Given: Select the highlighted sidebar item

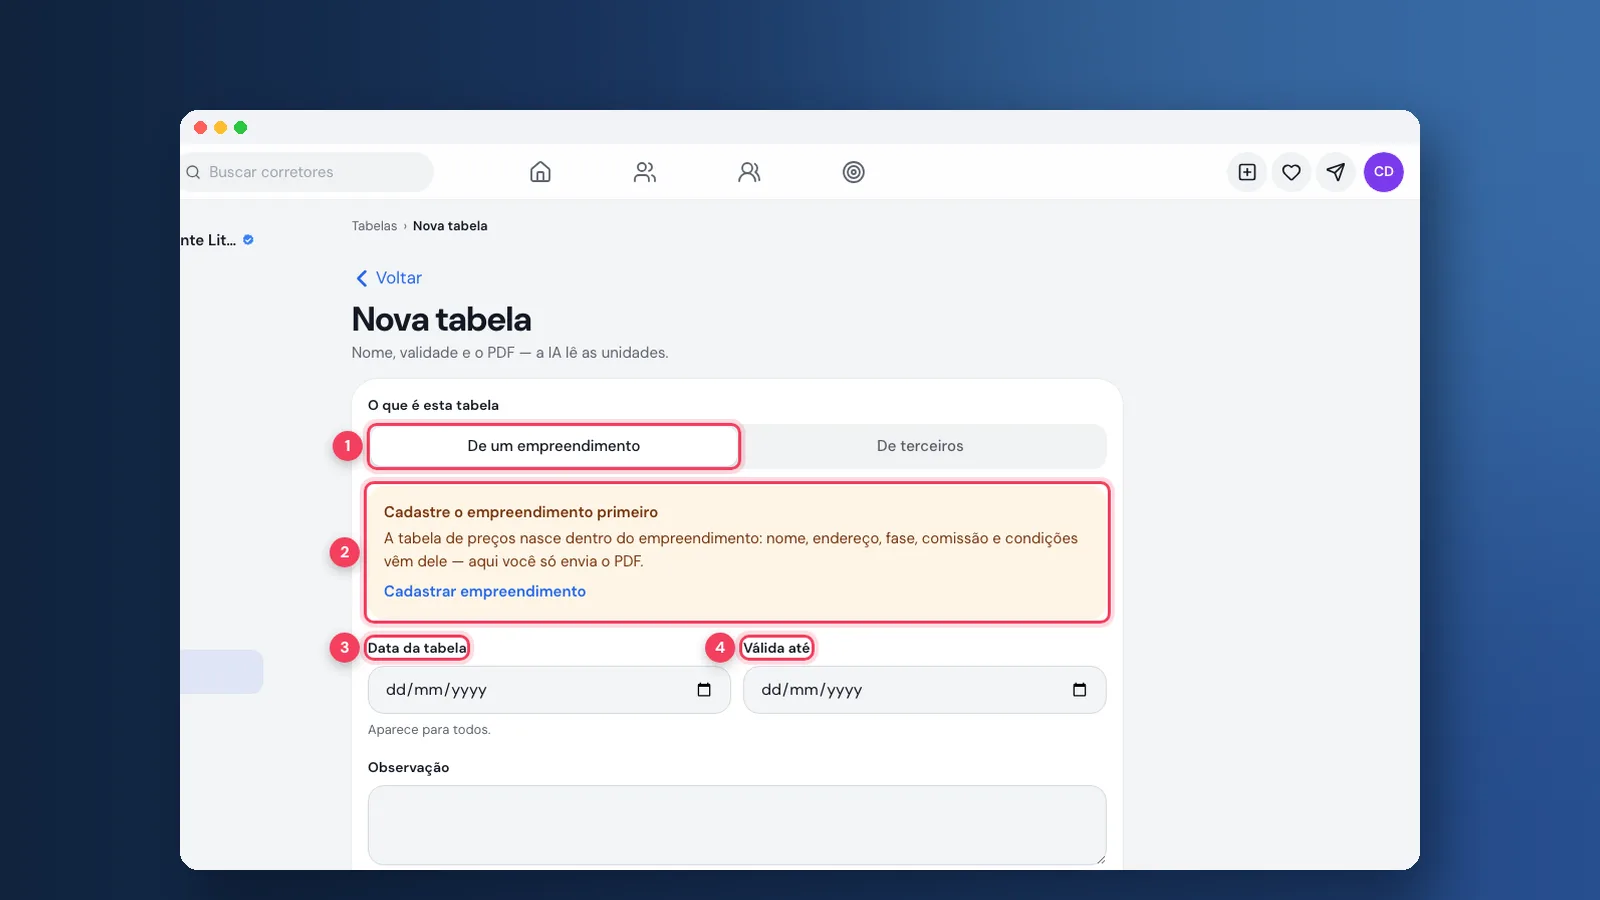Looking at the screenshot, I should (x=221, y=672).
